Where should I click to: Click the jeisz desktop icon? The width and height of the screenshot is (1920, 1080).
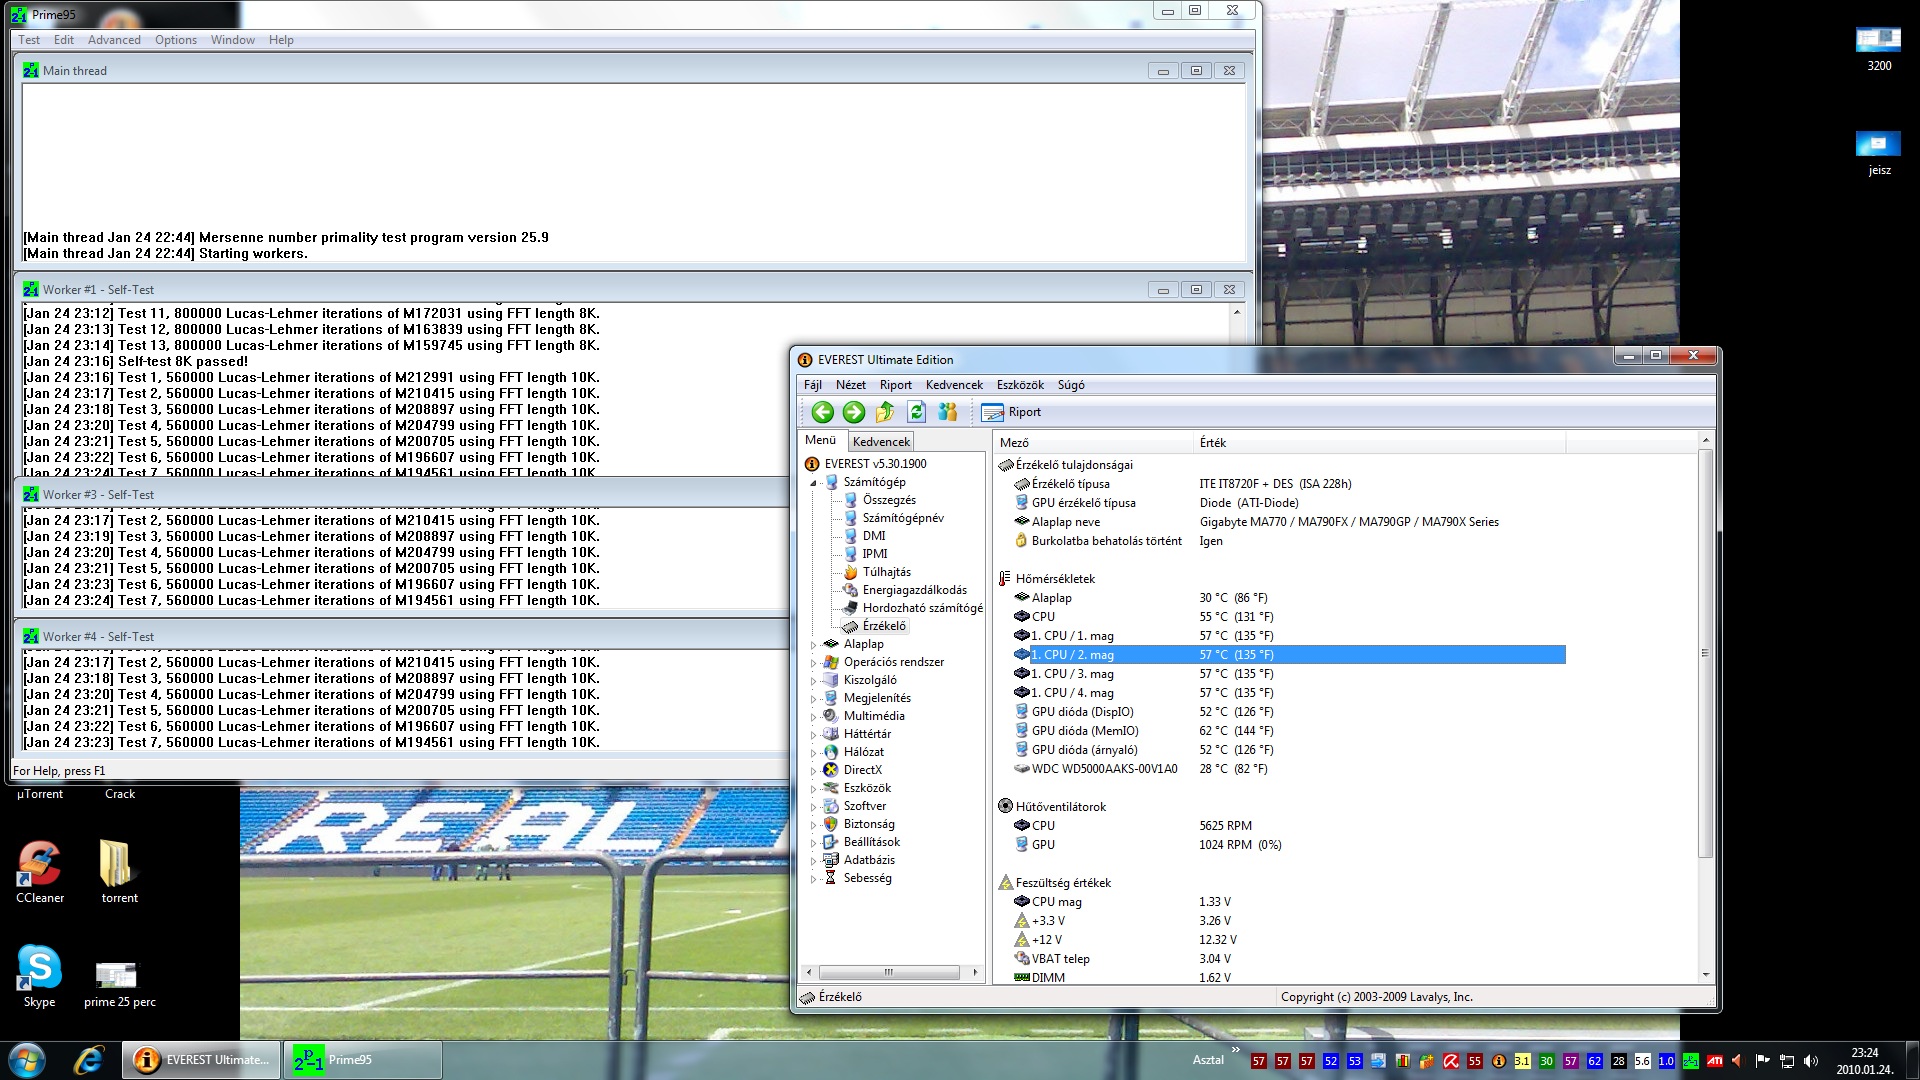tap(1879, 153)
